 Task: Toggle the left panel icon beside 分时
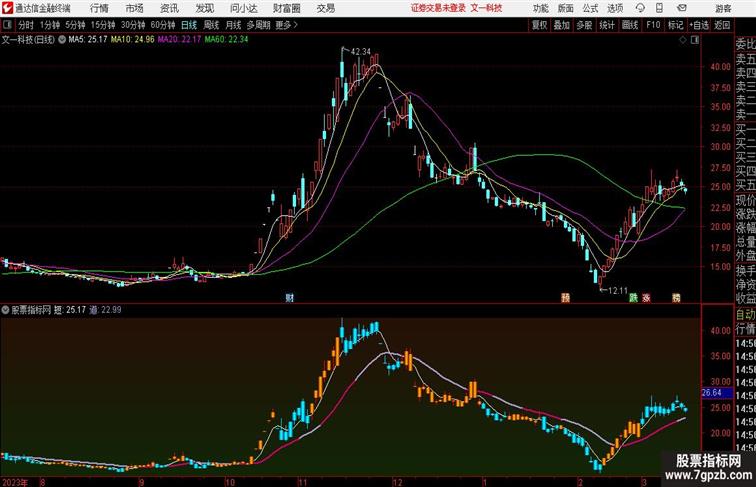[x=7, y=25]
